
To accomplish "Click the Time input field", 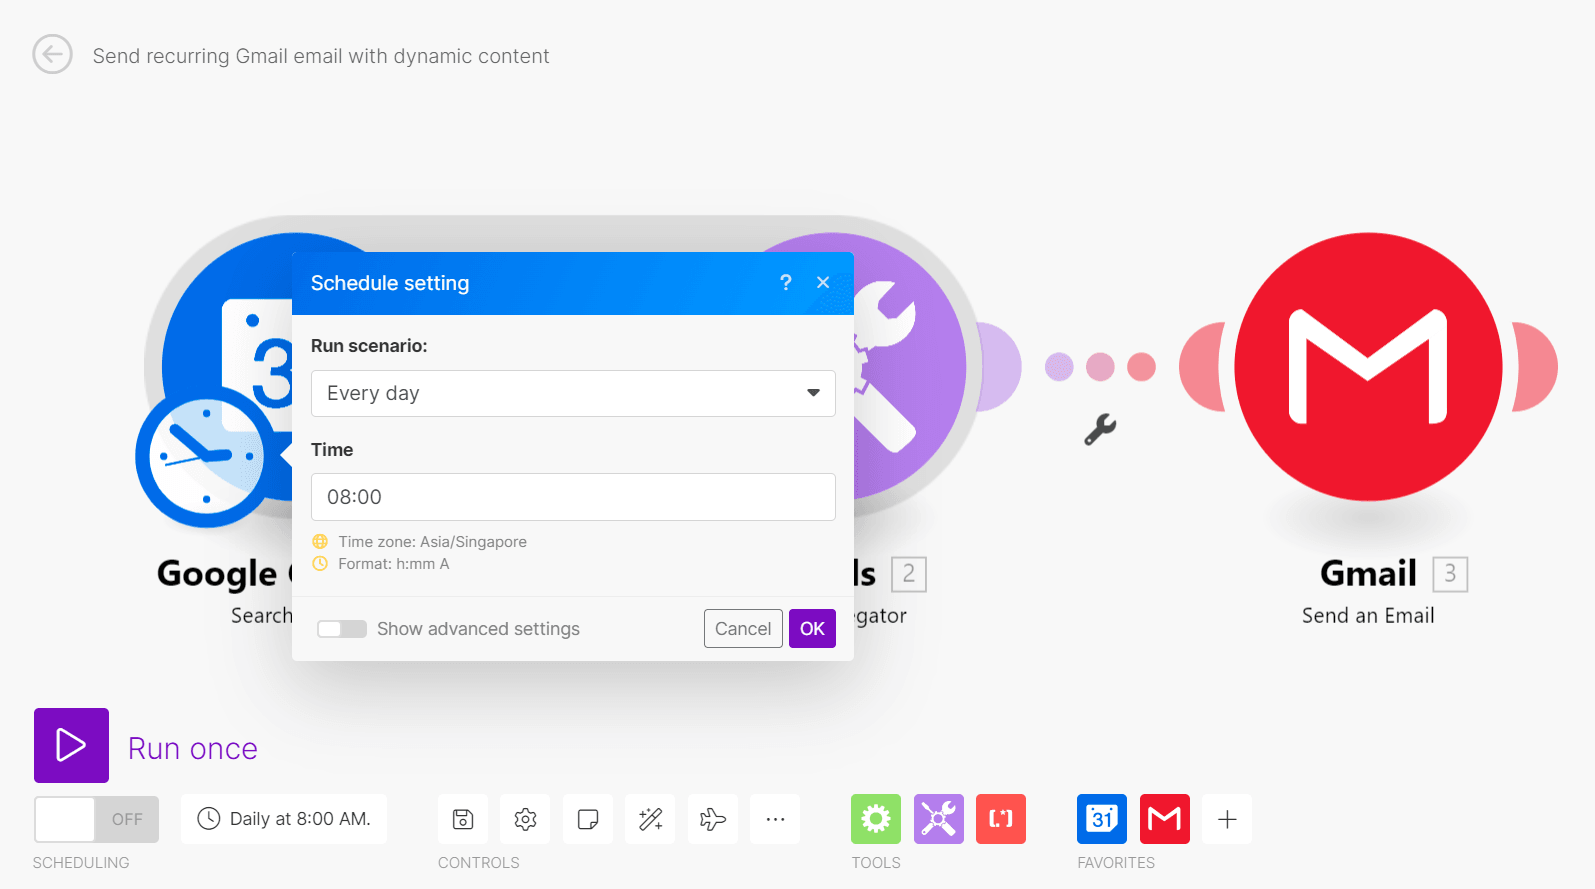I will (x=572, y=497).
